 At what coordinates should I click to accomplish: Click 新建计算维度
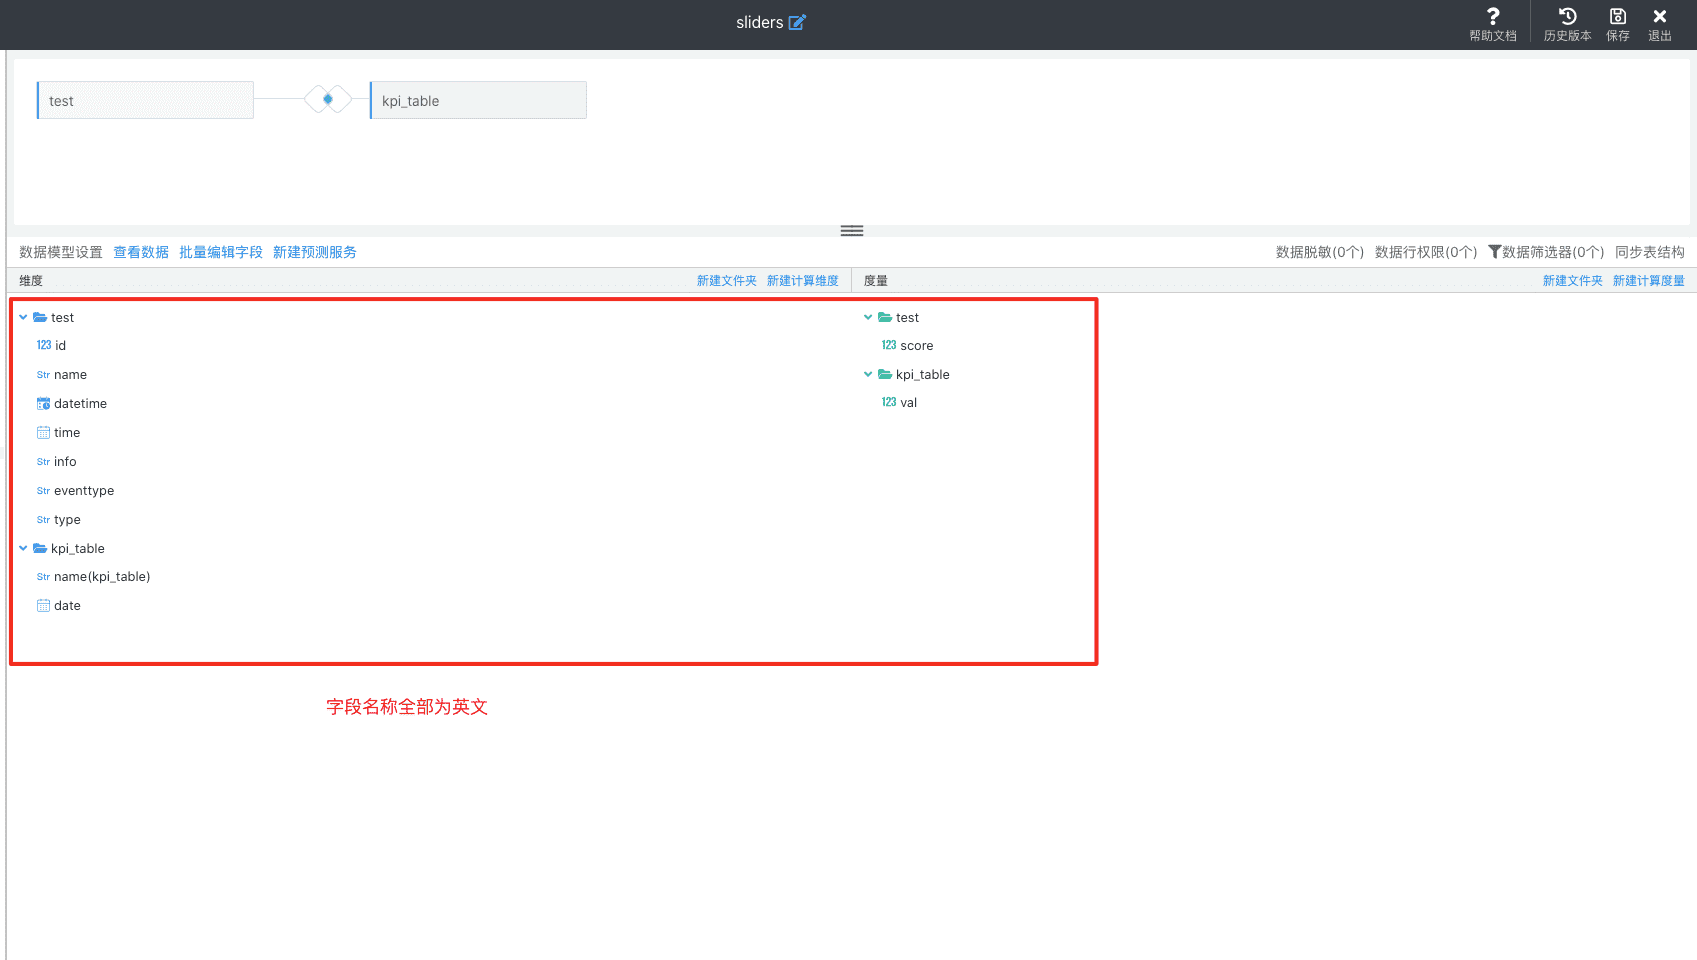[x=803, y=281]
